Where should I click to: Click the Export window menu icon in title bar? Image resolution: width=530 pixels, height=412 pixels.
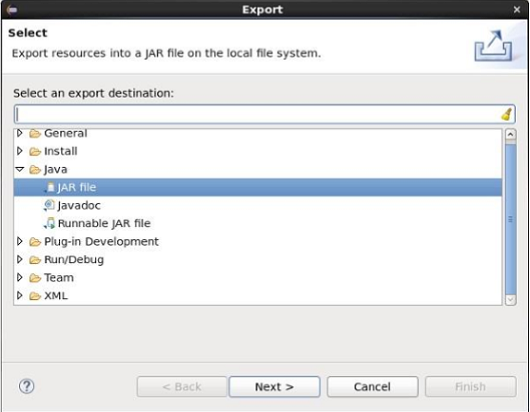pos(12,10)
